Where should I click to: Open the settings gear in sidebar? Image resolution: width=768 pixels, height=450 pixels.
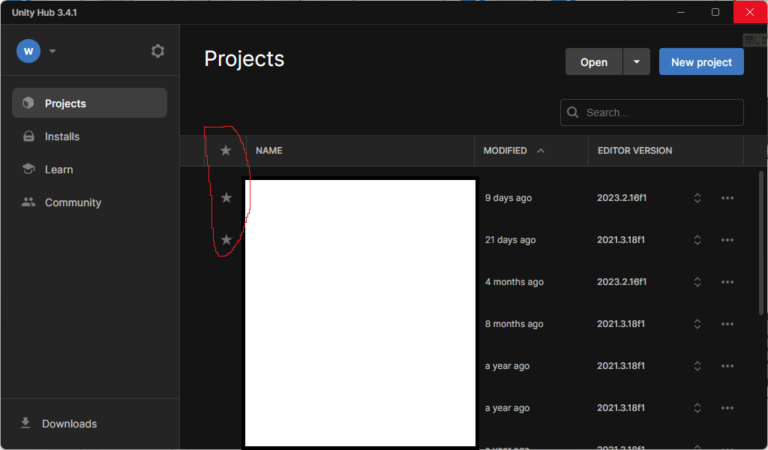157,51
